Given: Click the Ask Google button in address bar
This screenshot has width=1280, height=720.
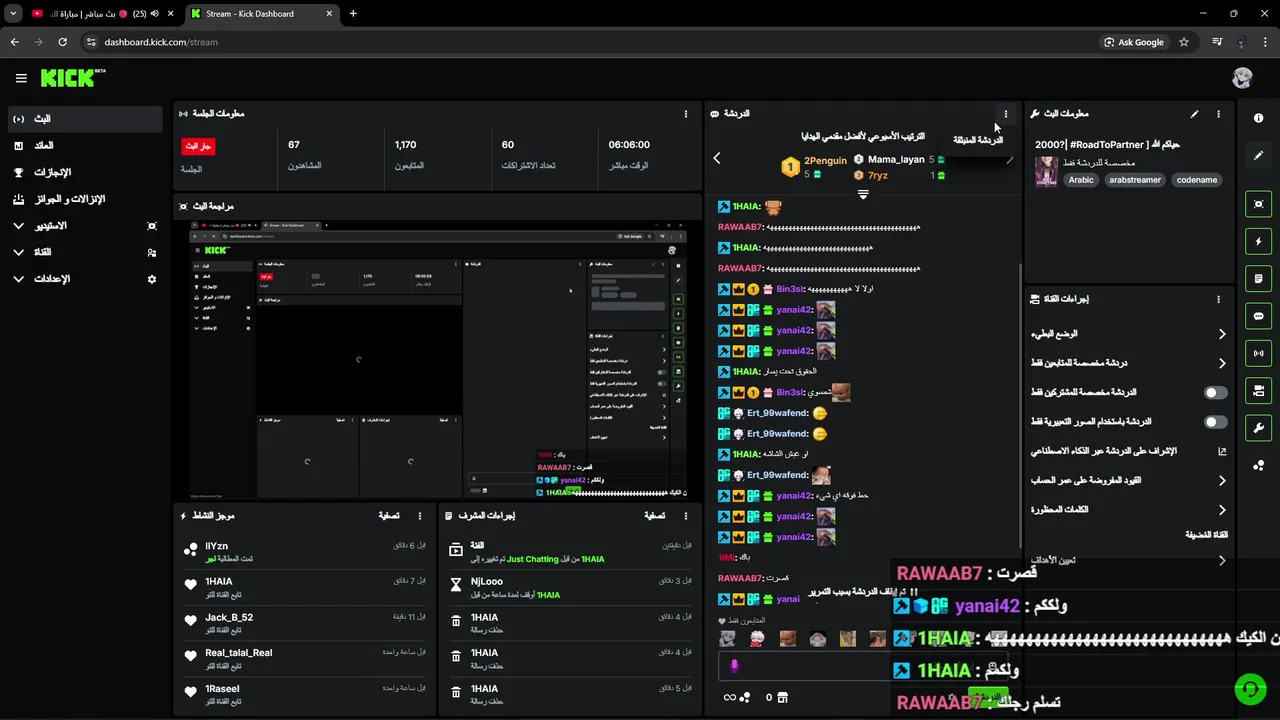Looking at the screenshot, I should [1133, 42].
